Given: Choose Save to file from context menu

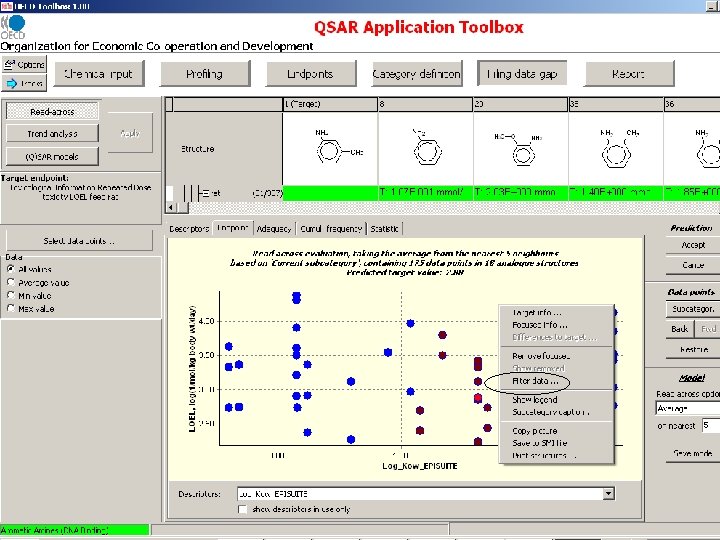Looking at the screenshot, I should coord(540,443).
